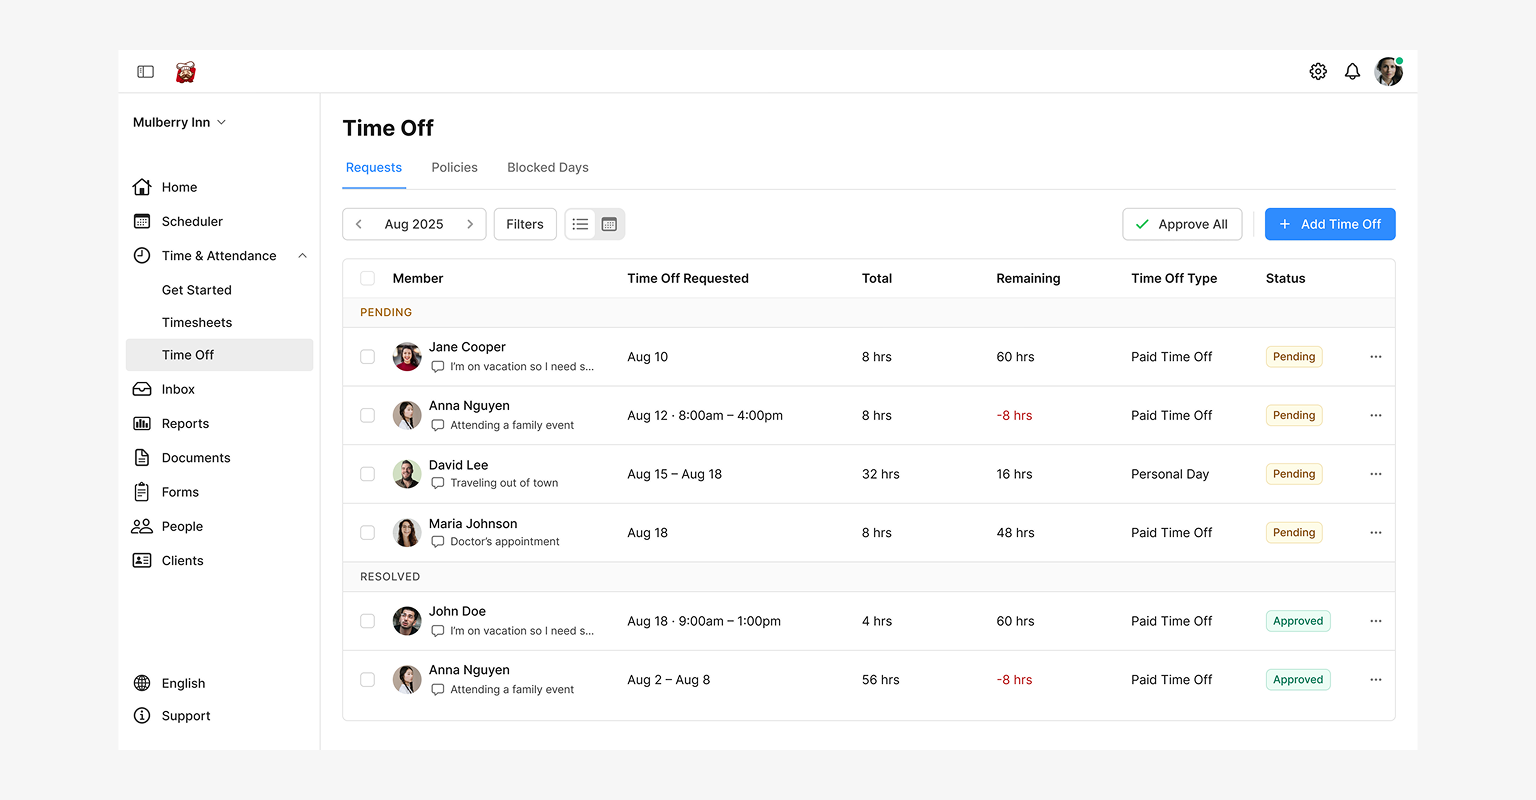Click the "Aug 15 – Aug 18" date cell
Viewport: 1536px width, 800px height.
click(x=675, y=474)
